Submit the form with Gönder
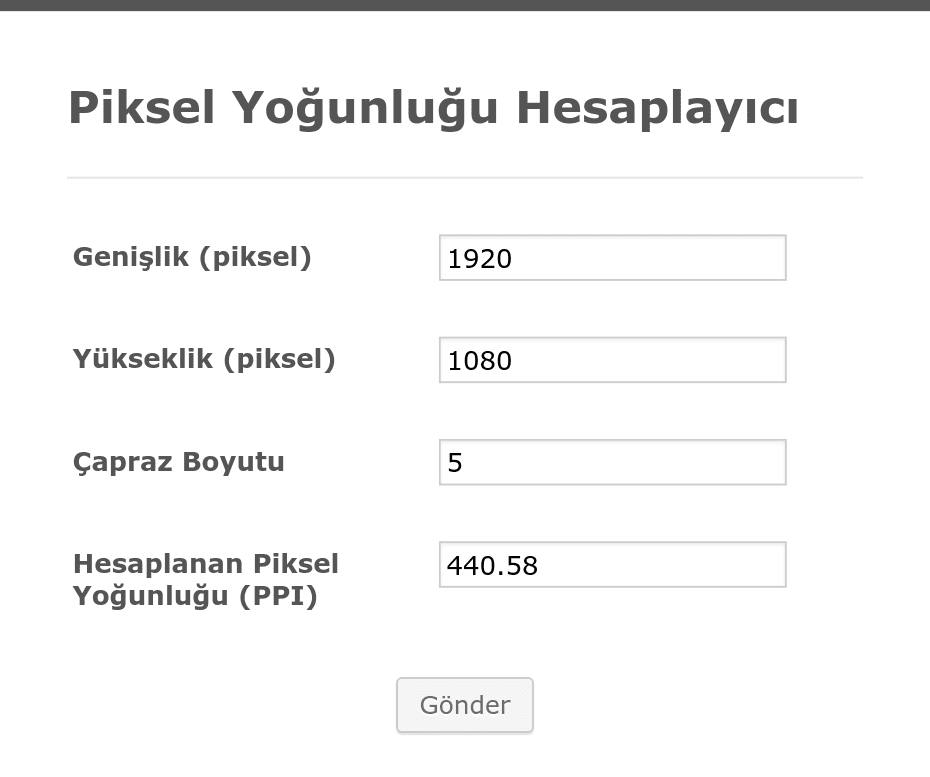The image size is (930, 777). 464,705
